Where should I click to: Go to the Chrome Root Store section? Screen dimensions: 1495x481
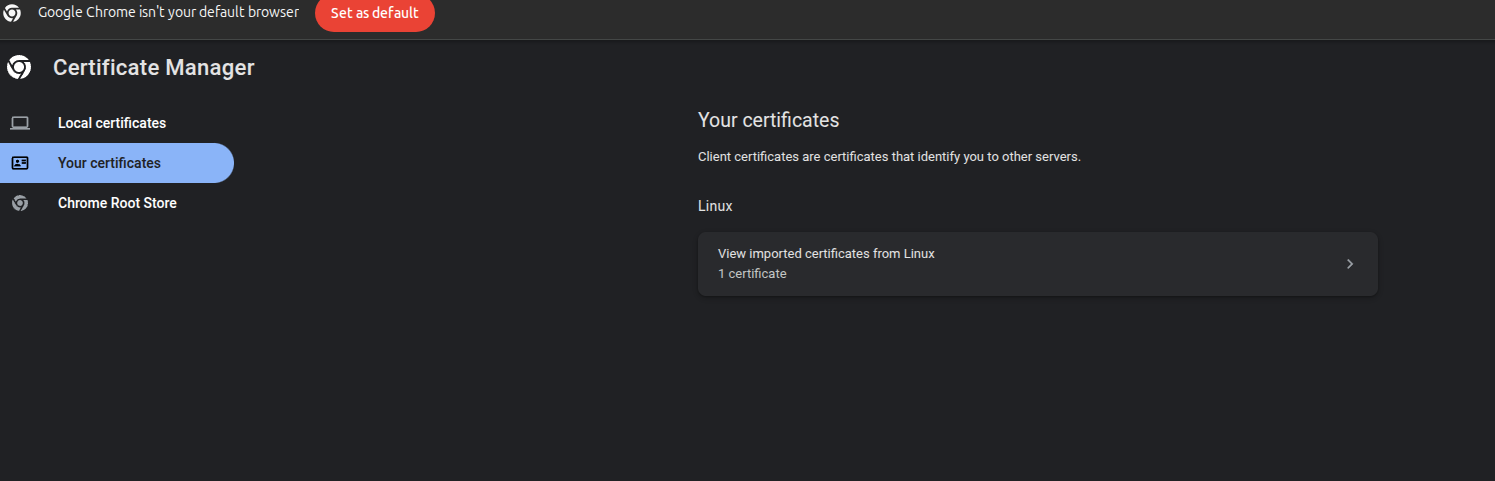click(x=117, y=203)
